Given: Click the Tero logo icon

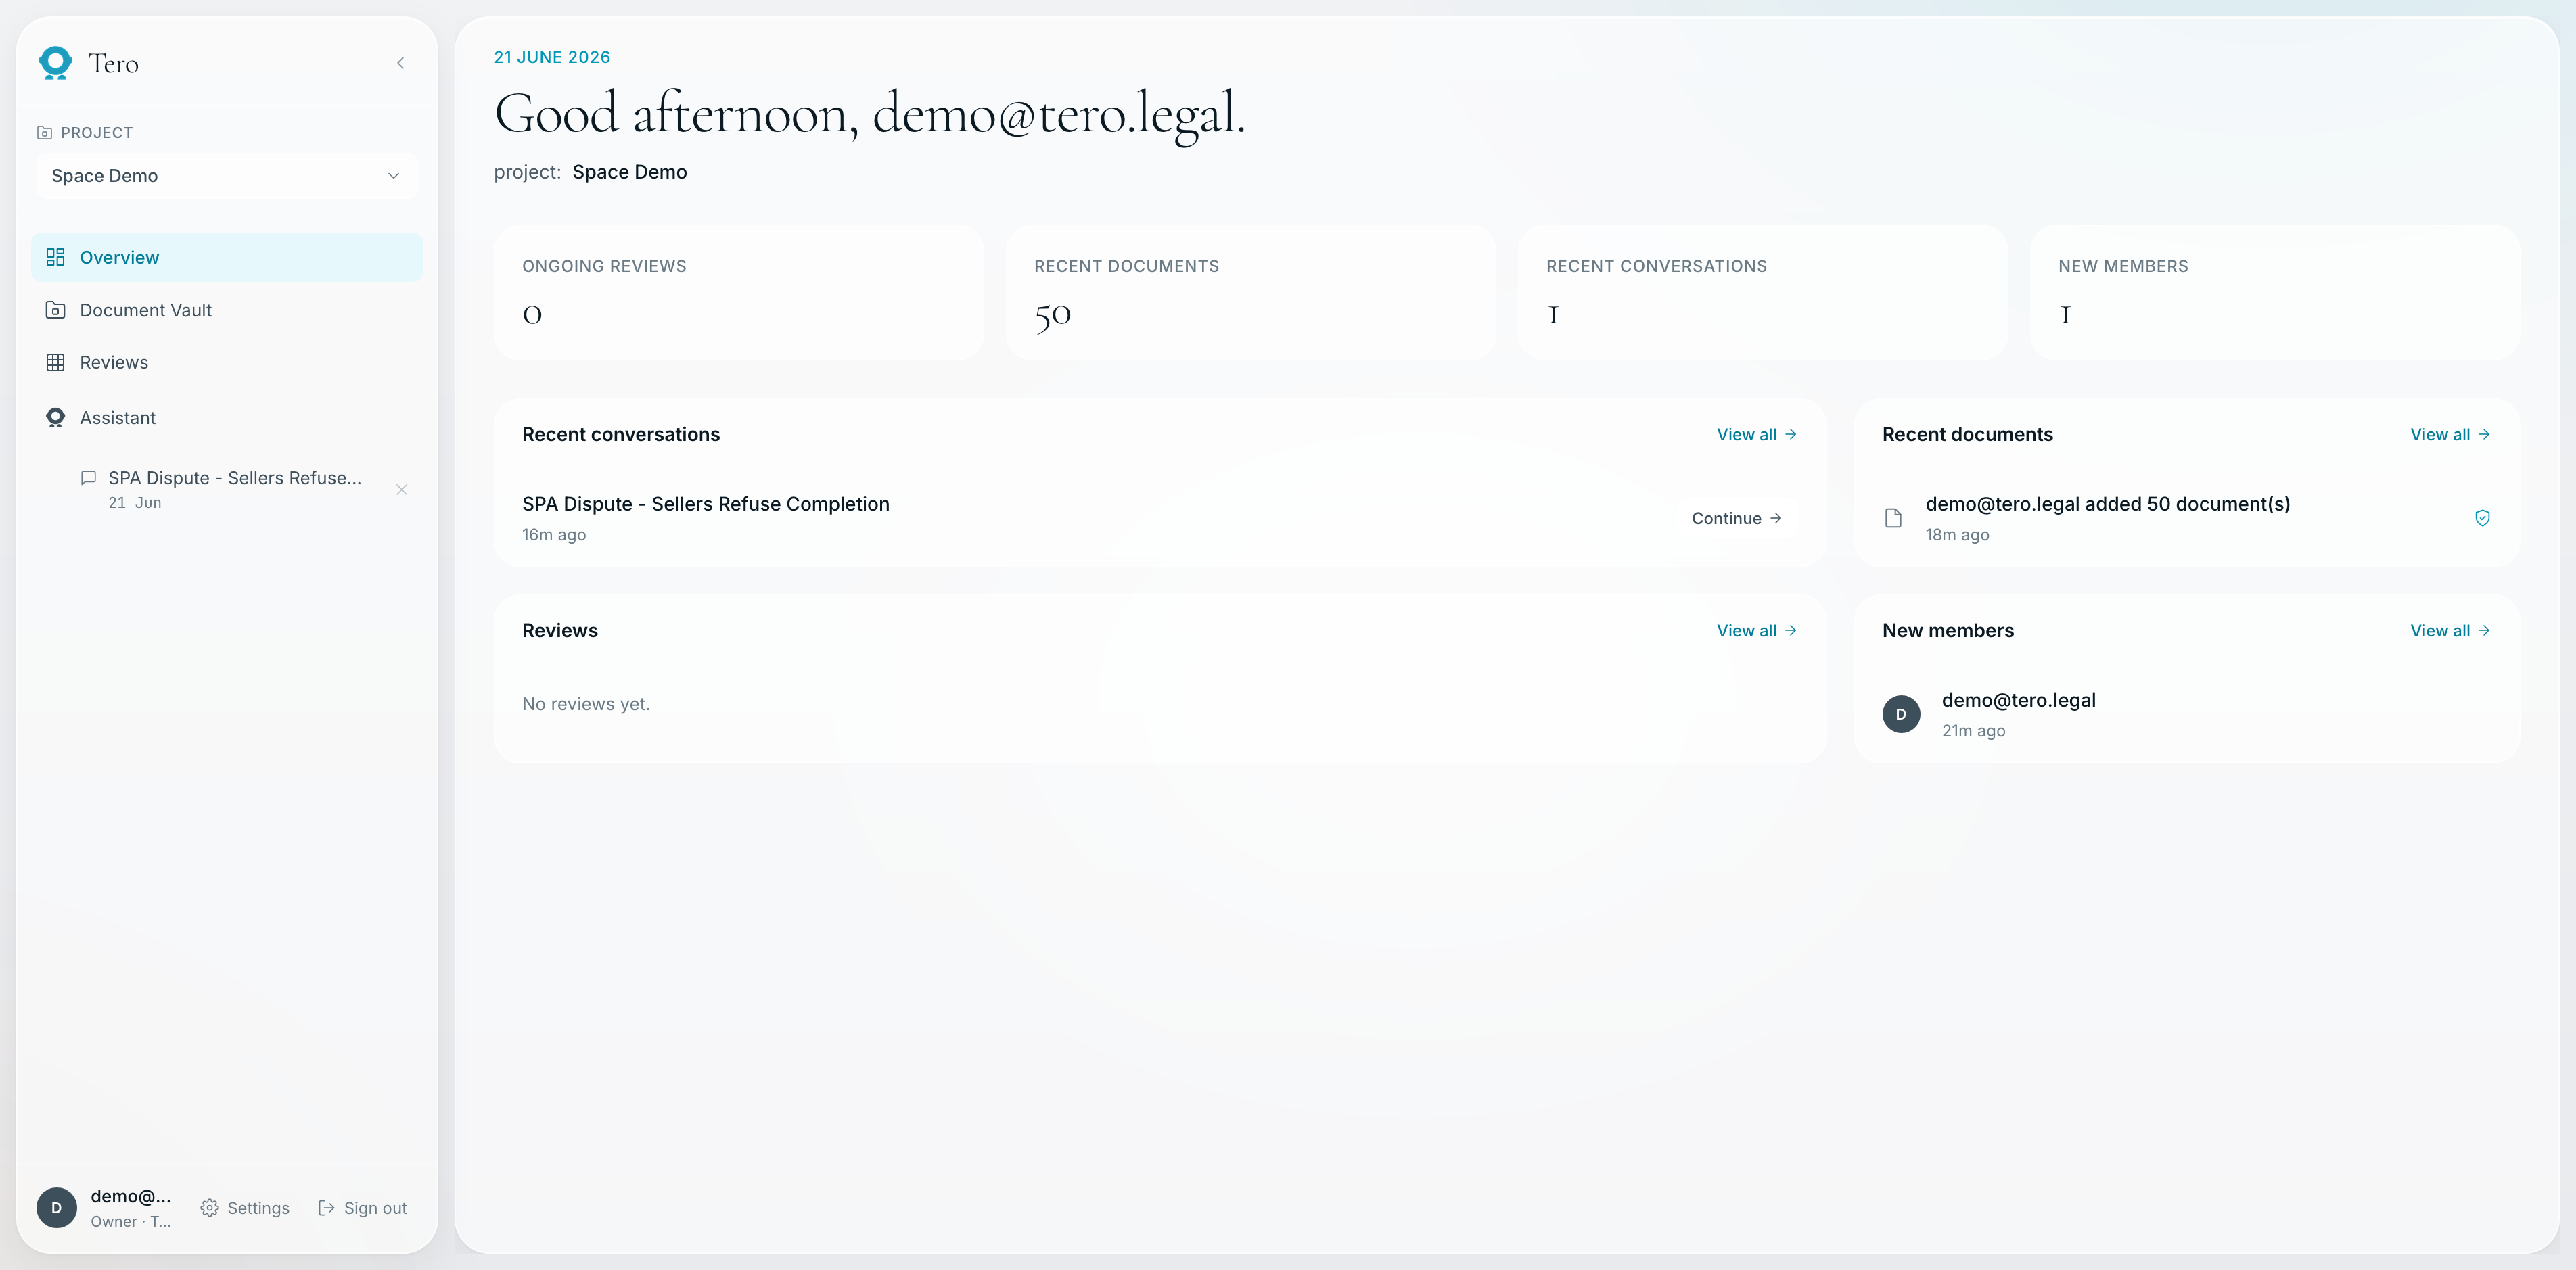Looking at the screenshot, I should pos(55,63).
